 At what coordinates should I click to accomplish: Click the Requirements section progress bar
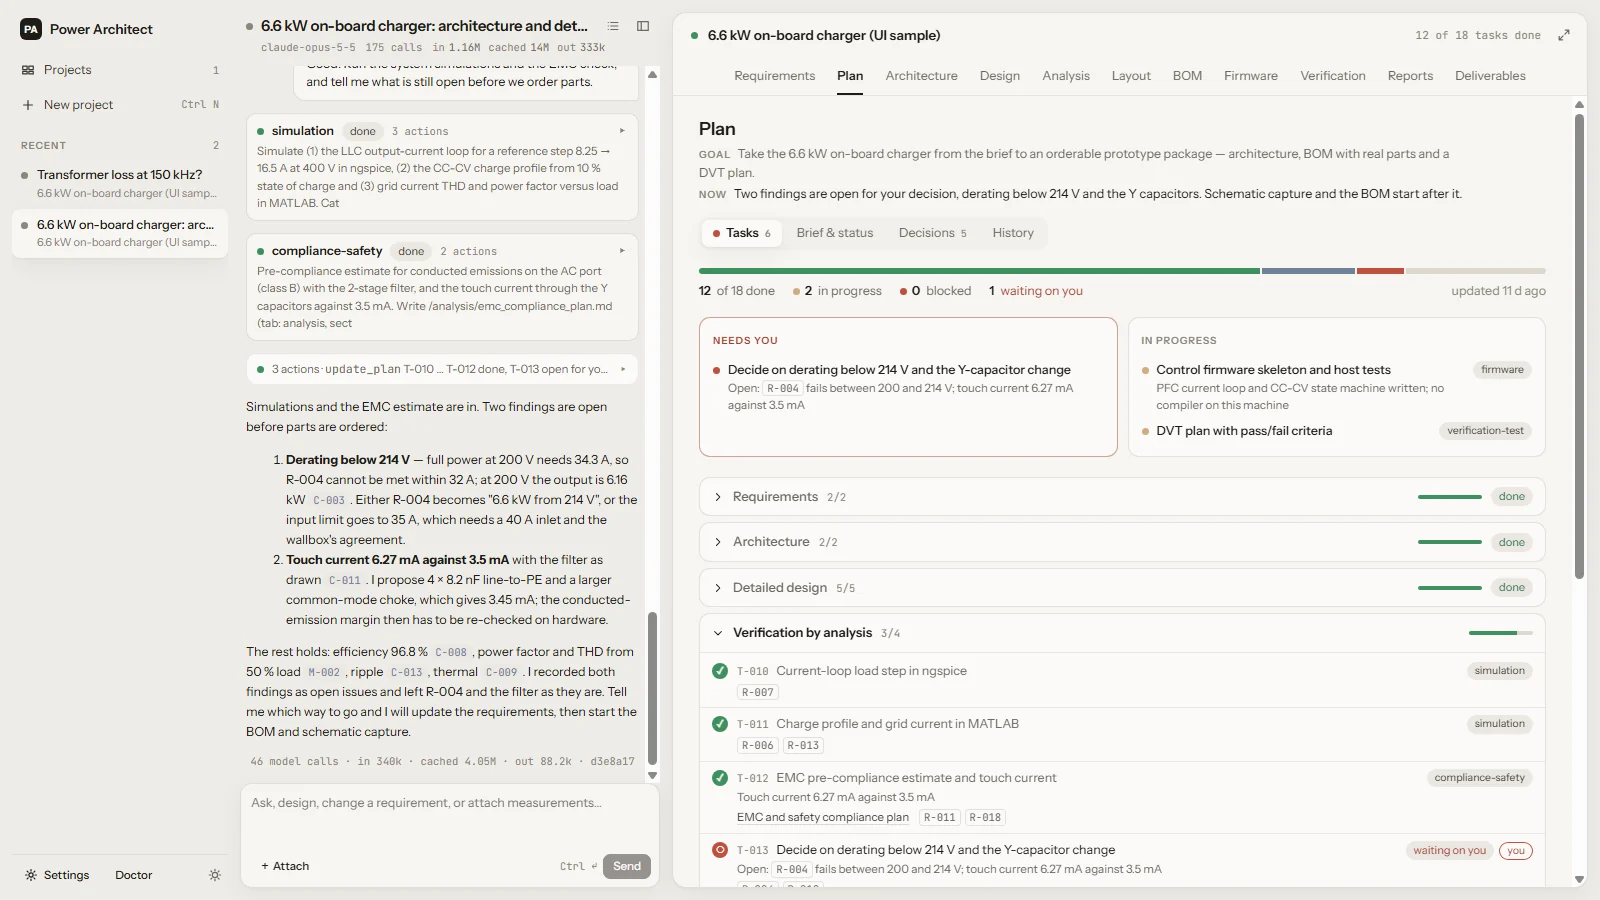1449,497
